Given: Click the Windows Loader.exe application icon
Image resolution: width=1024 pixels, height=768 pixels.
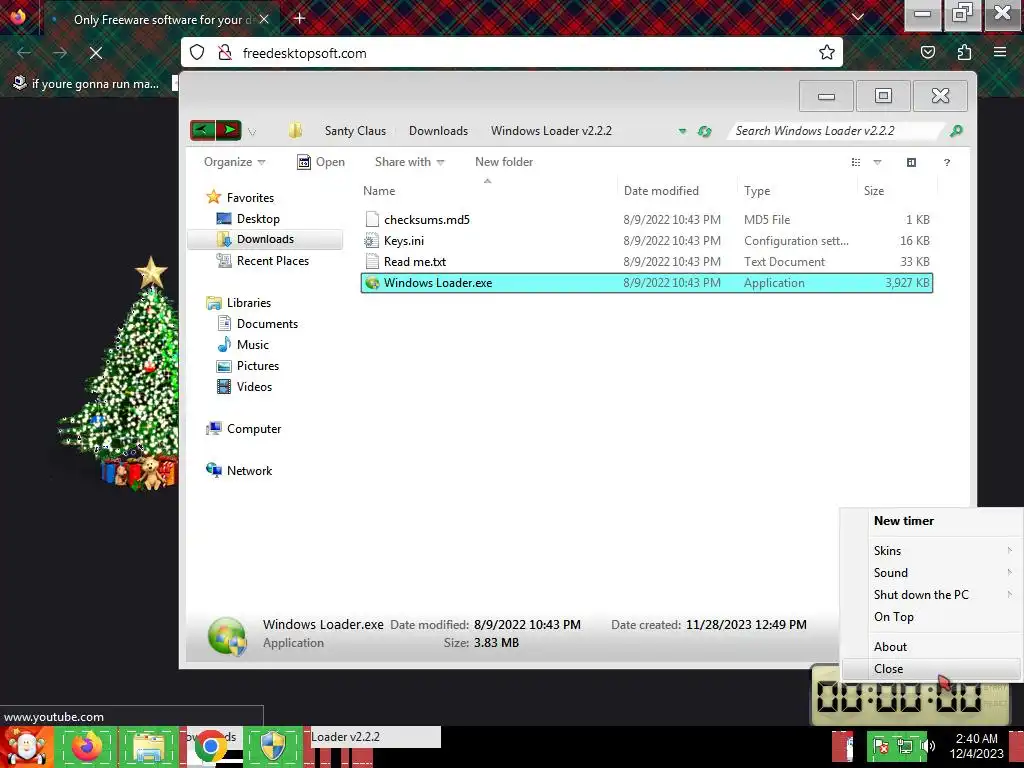Looking at the screenshot, I should pyautogui.click(x=372, y=283).
